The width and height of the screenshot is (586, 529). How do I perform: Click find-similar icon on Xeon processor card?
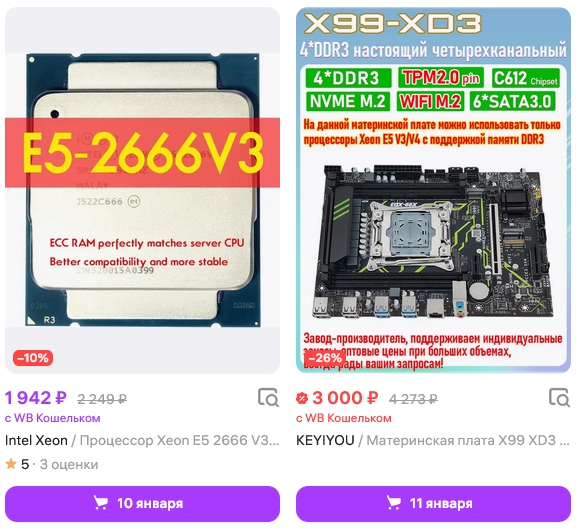pyautogui.click(x=268, y=397)
